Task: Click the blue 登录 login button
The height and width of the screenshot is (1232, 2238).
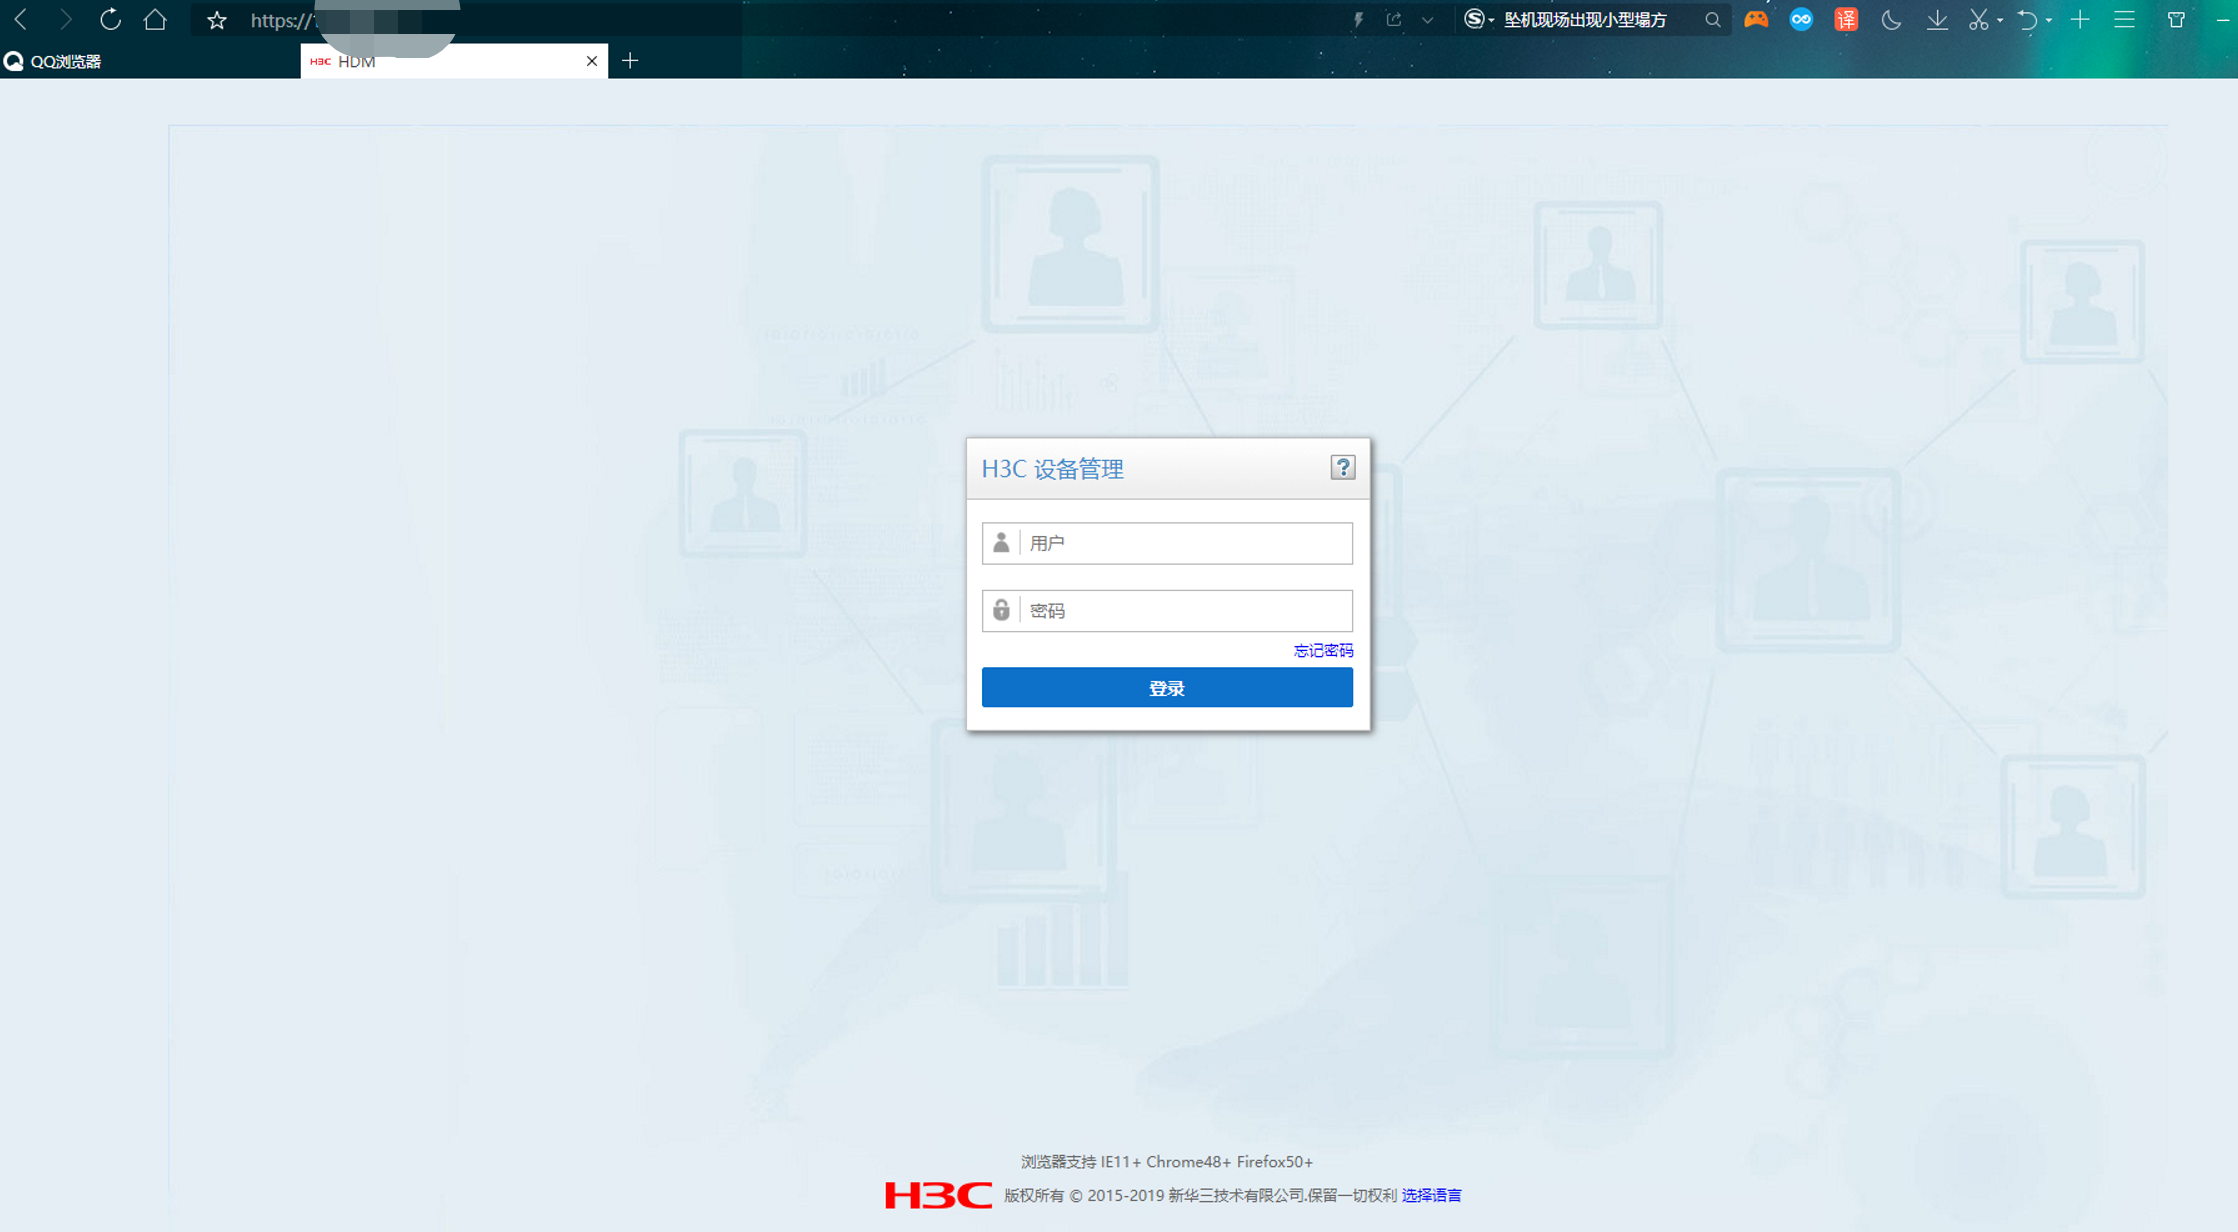Action: tap(1166, 688)
